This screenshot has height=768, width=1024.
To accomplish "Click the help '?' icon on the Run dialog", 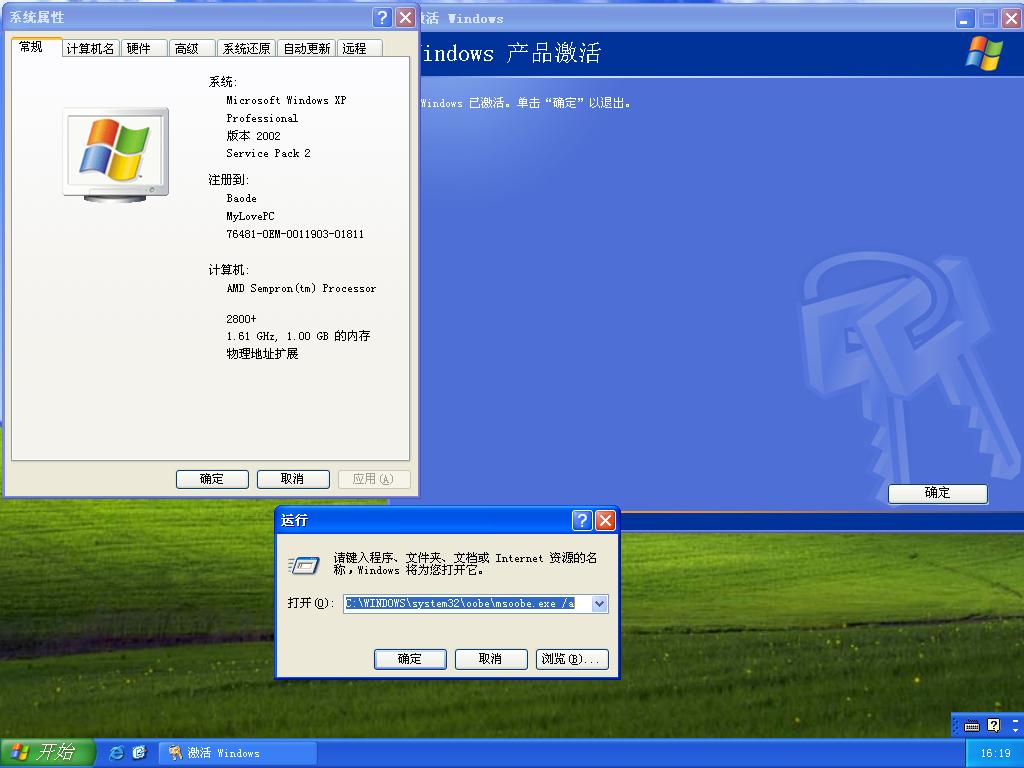I will pos(583,520).
